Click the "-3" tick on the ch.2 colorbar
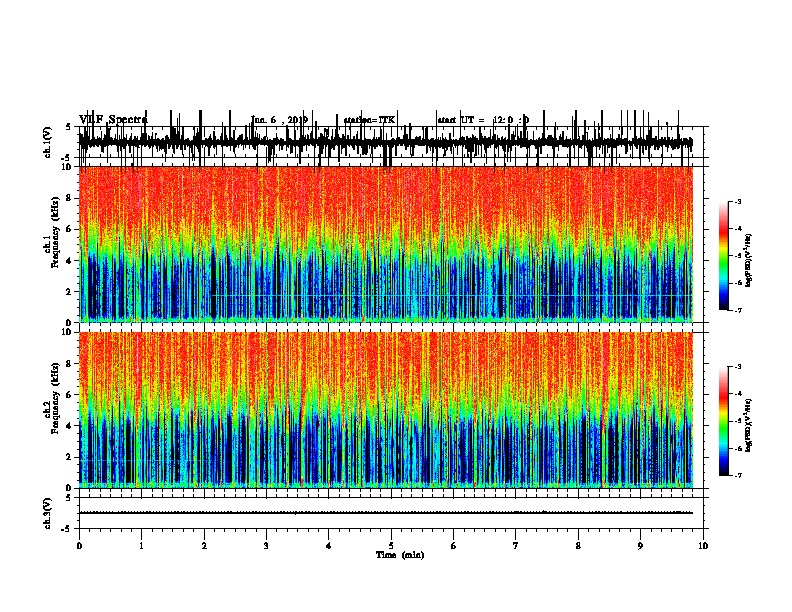Image resolution: width=792 pixels, height=612 pixels. [x=737, y=367]
